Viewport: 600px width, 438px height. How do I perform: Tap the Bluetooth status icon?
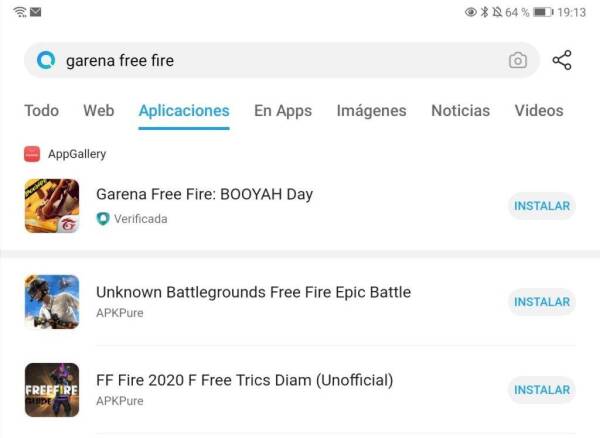tap(485, 12)
